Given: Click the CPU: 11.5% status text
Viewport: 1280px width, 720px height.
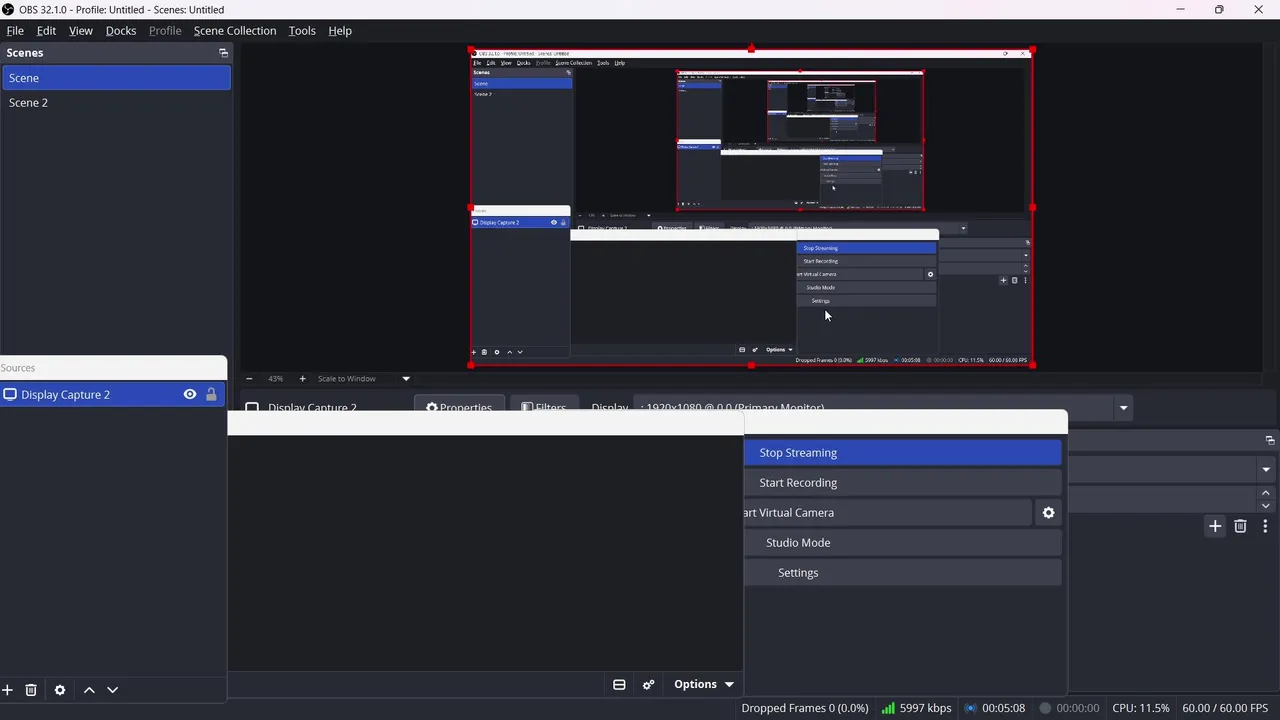Looking at the screenshot, I should (1140, 708).
